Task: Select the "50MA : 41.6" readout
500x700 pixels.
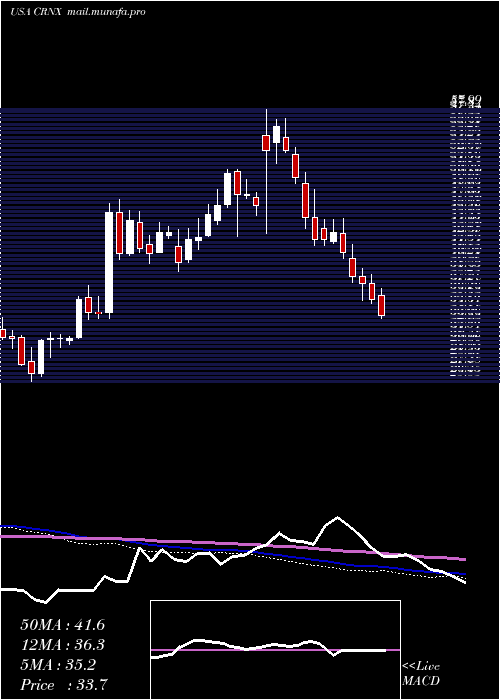Action: tap(62, 625)
